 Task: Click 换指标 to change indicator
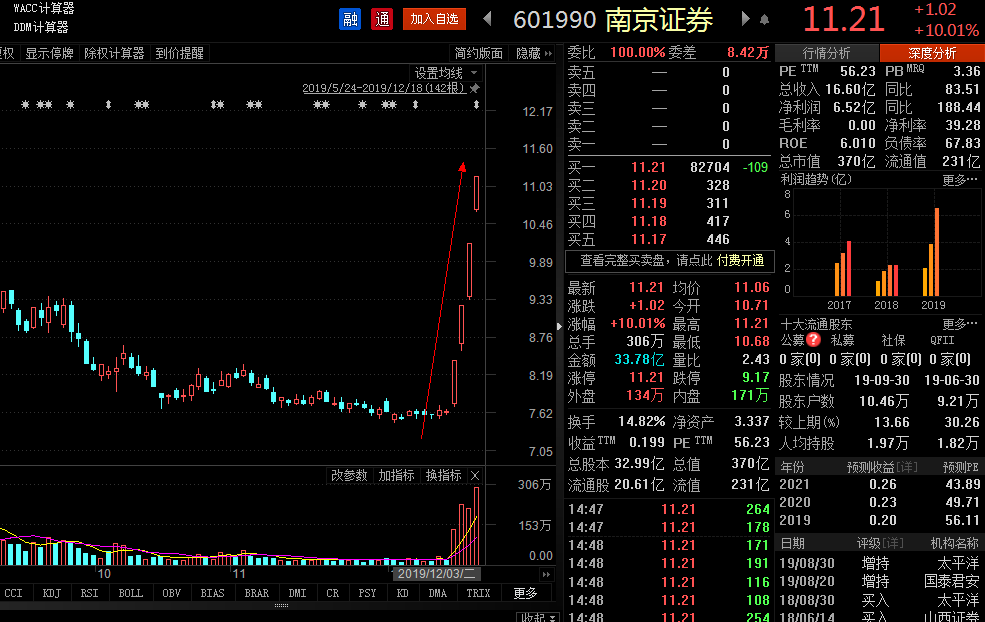pyautogui.click(x=444, y=476)
